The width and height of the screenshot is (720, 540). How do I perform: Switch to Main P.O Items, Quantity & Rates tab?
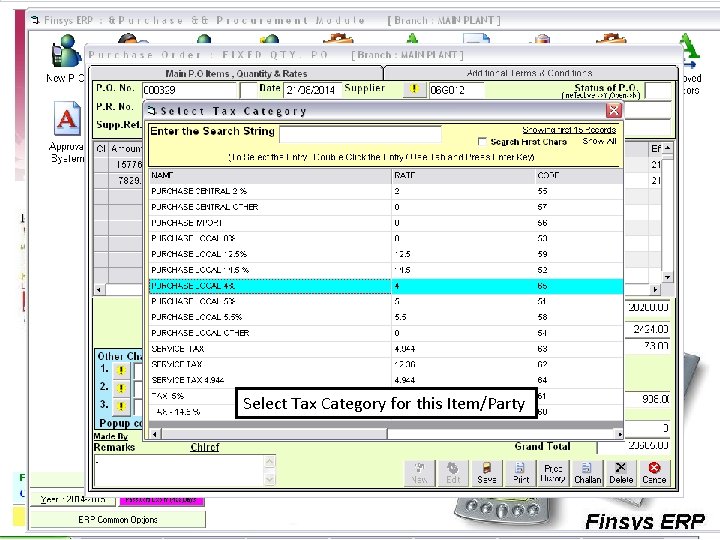(x=236, y=73)
